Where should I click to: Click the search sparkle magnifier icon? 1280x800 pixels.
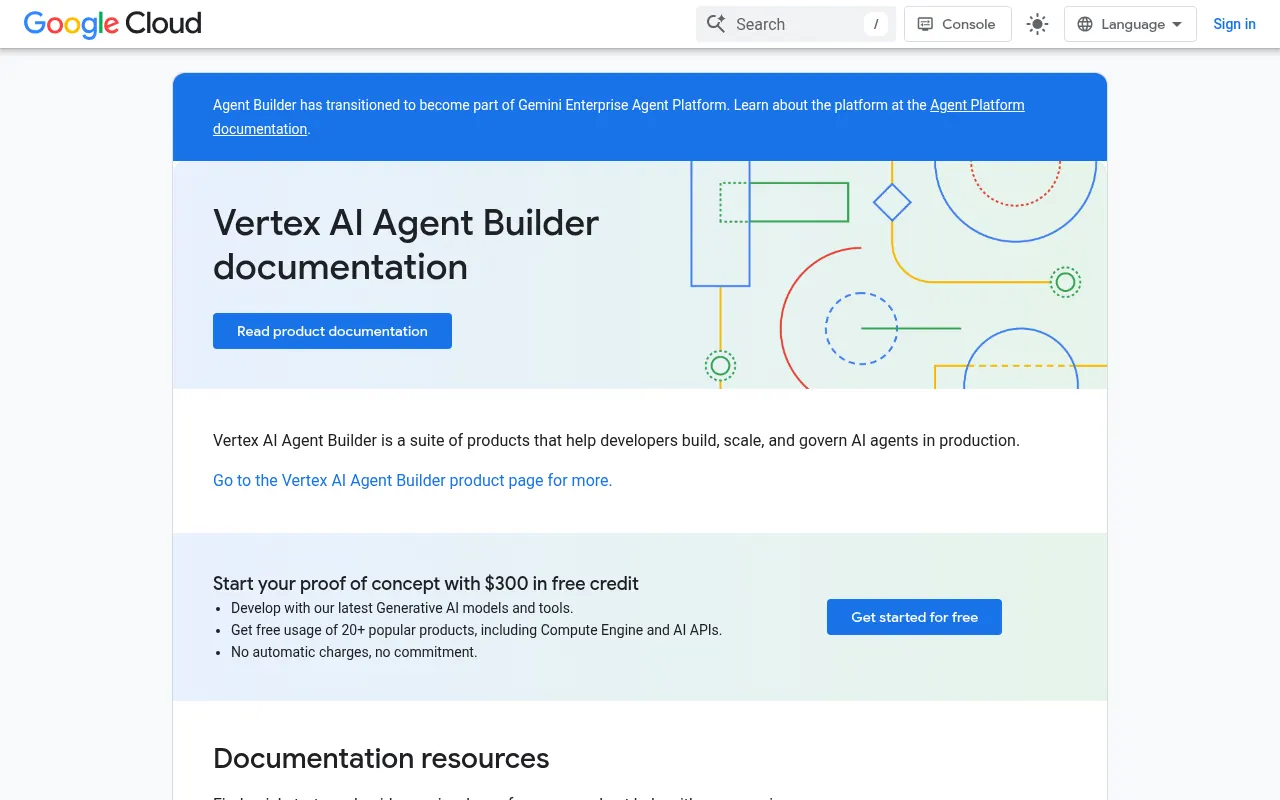pyautogui.click(x=716, y=24)
